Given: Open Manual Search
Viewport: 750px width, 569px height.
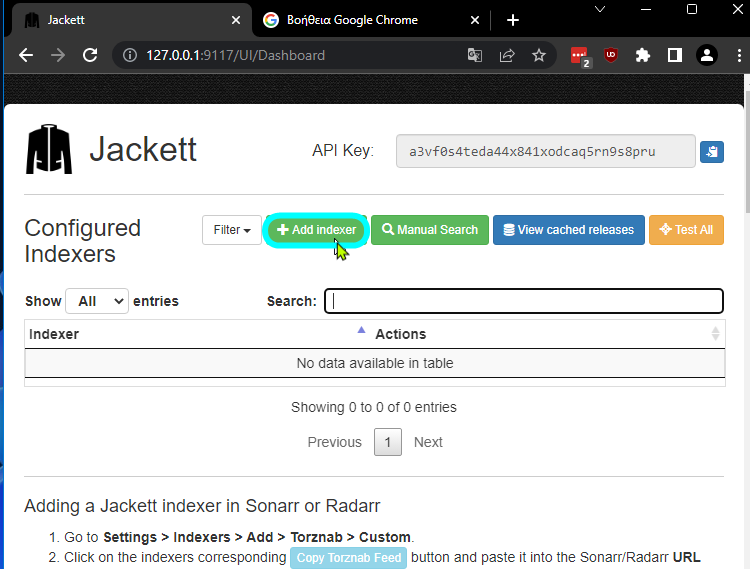Looking at the screenshot, I should [x=430, y=230].
